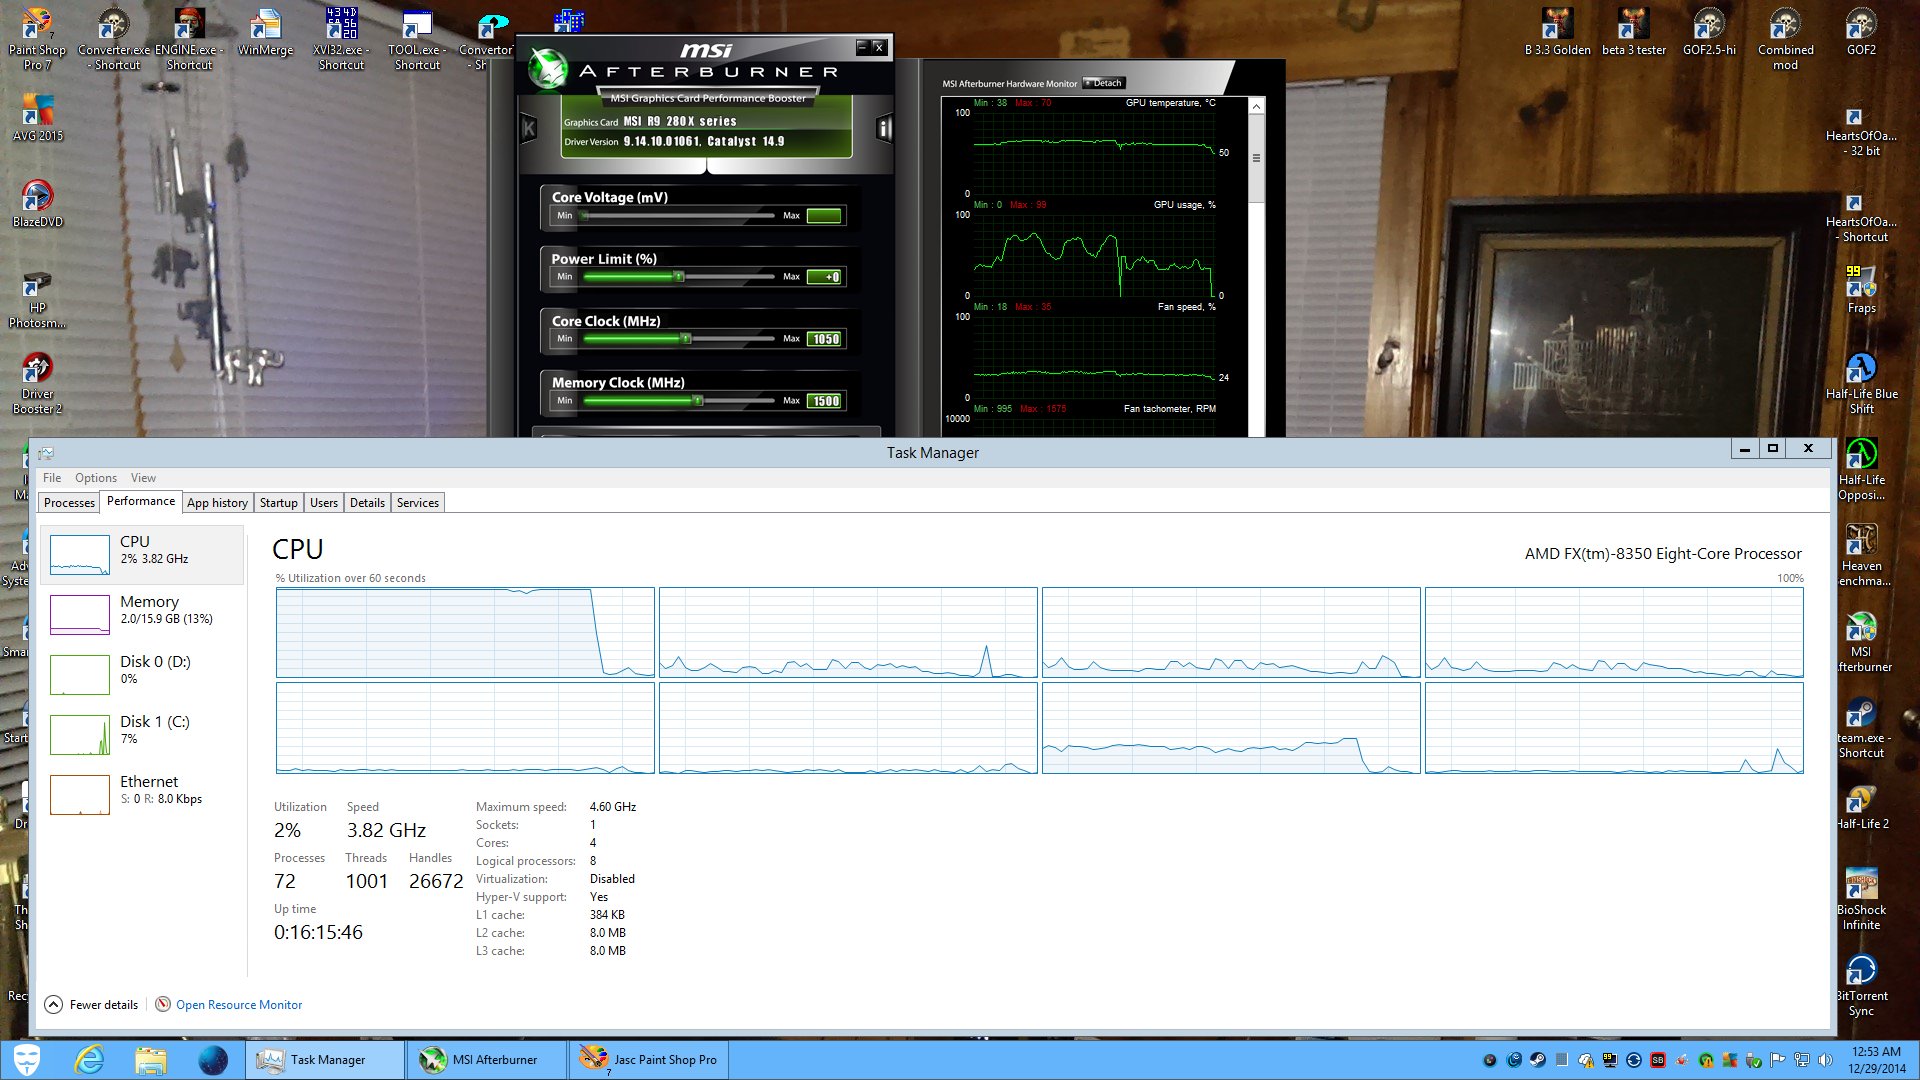Minimize the MSI Afterburner window
The image size is (1920, 1080).
point(862,47)
